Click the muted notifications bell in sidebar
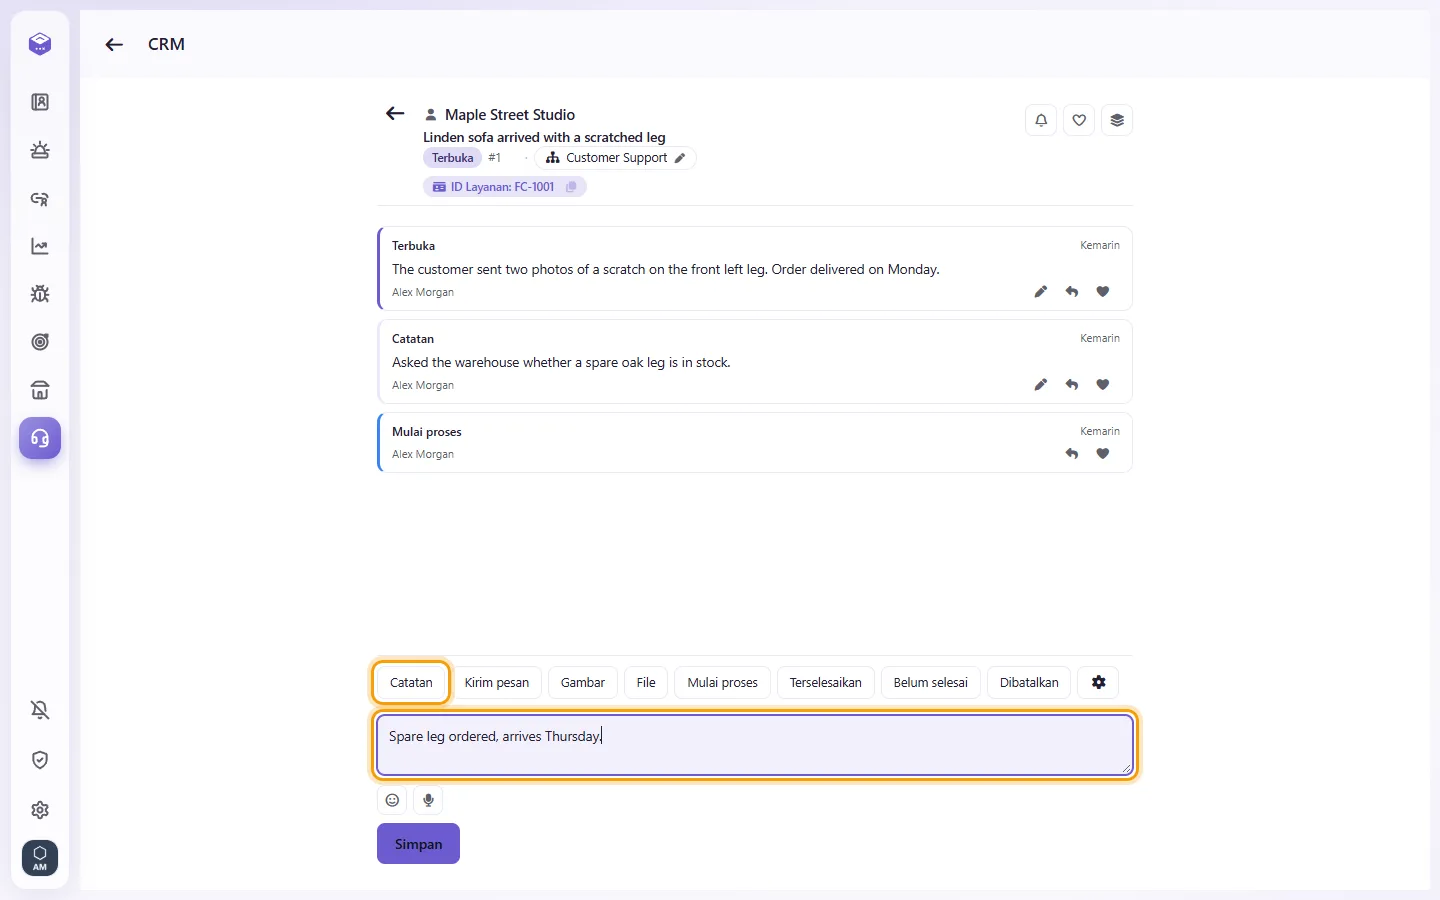The width and height of the screenshot is (1440, 900). [40, 710]
